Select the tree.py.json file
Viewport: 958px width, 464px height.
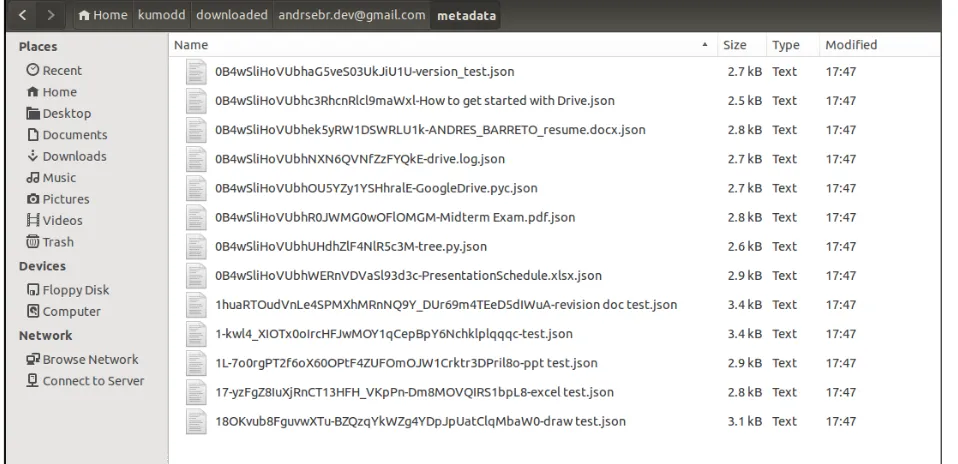351,246
